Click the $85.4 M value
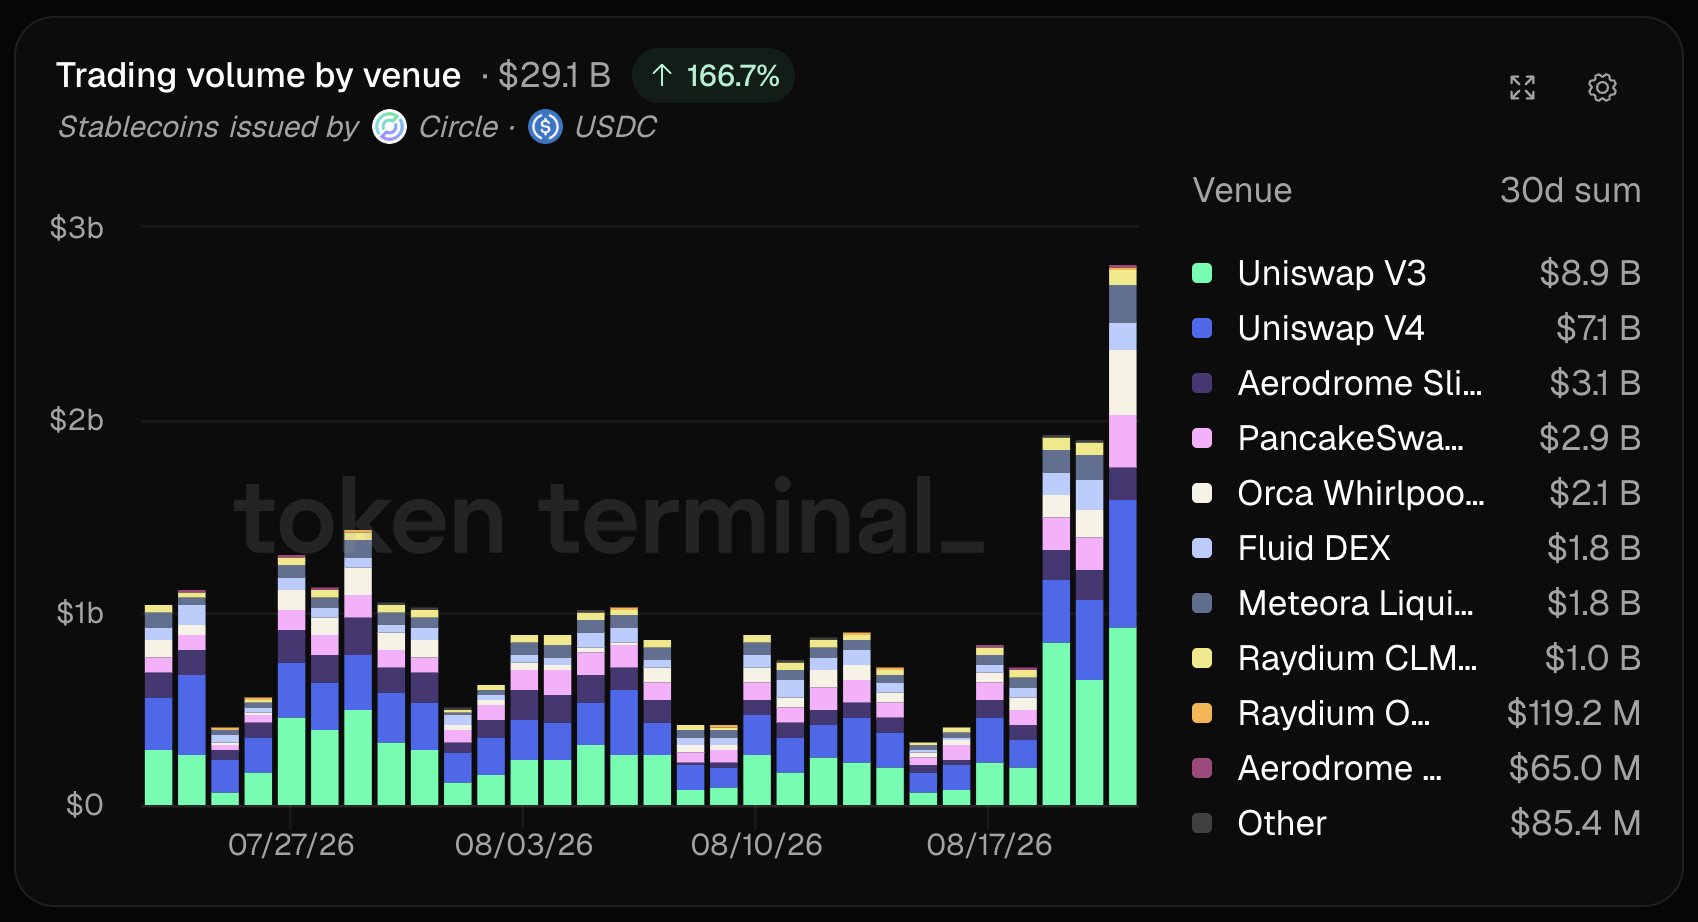This screenshot has width=1698, height=922. click(1576, 823)
